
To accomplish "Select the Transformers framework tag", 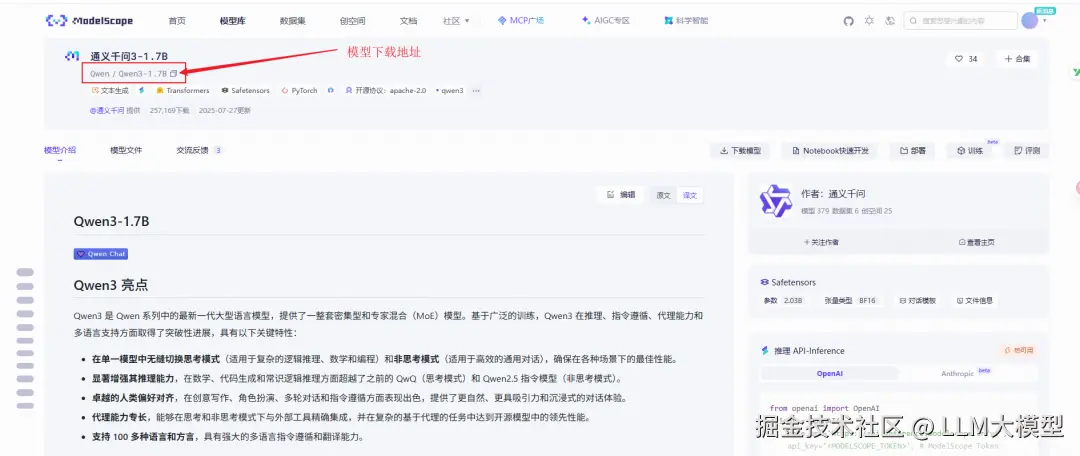I will coord(183,90).
